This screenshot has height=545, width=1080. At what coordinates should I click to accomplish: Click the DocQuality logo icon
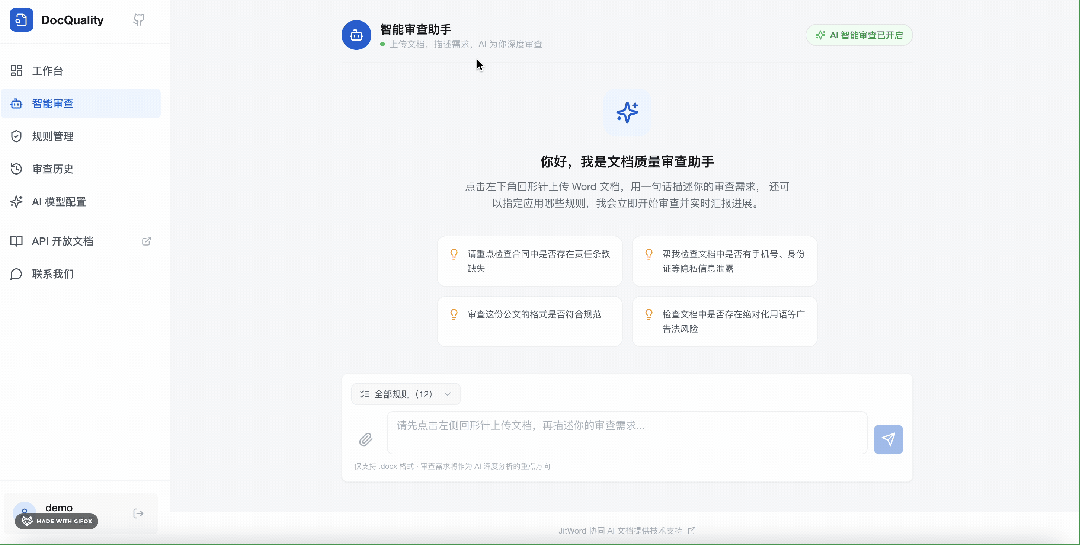pyautogui.click(x=21, y=20)
